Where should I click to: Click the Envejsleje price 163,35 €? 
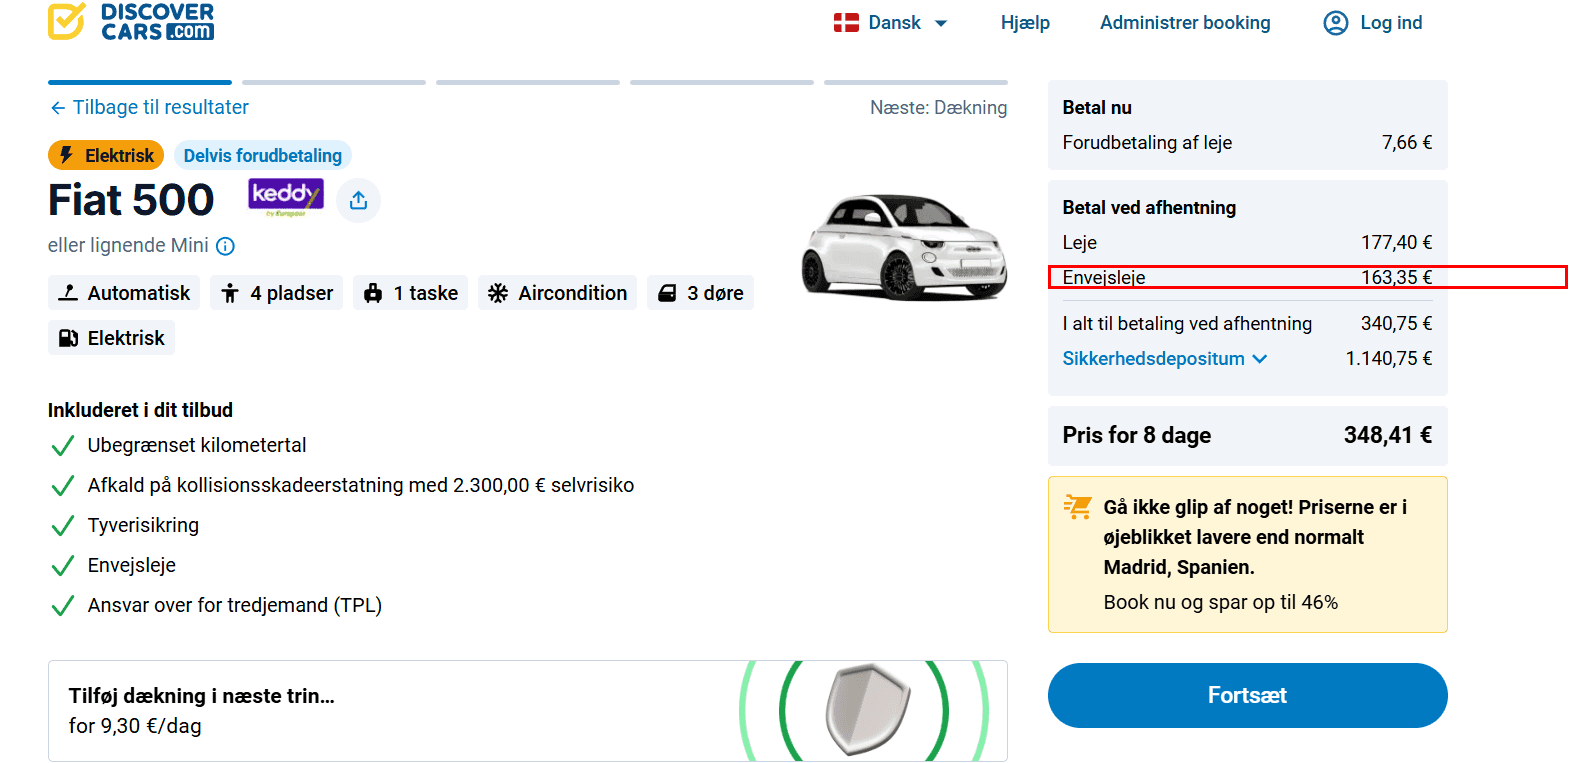[1396, 277]
